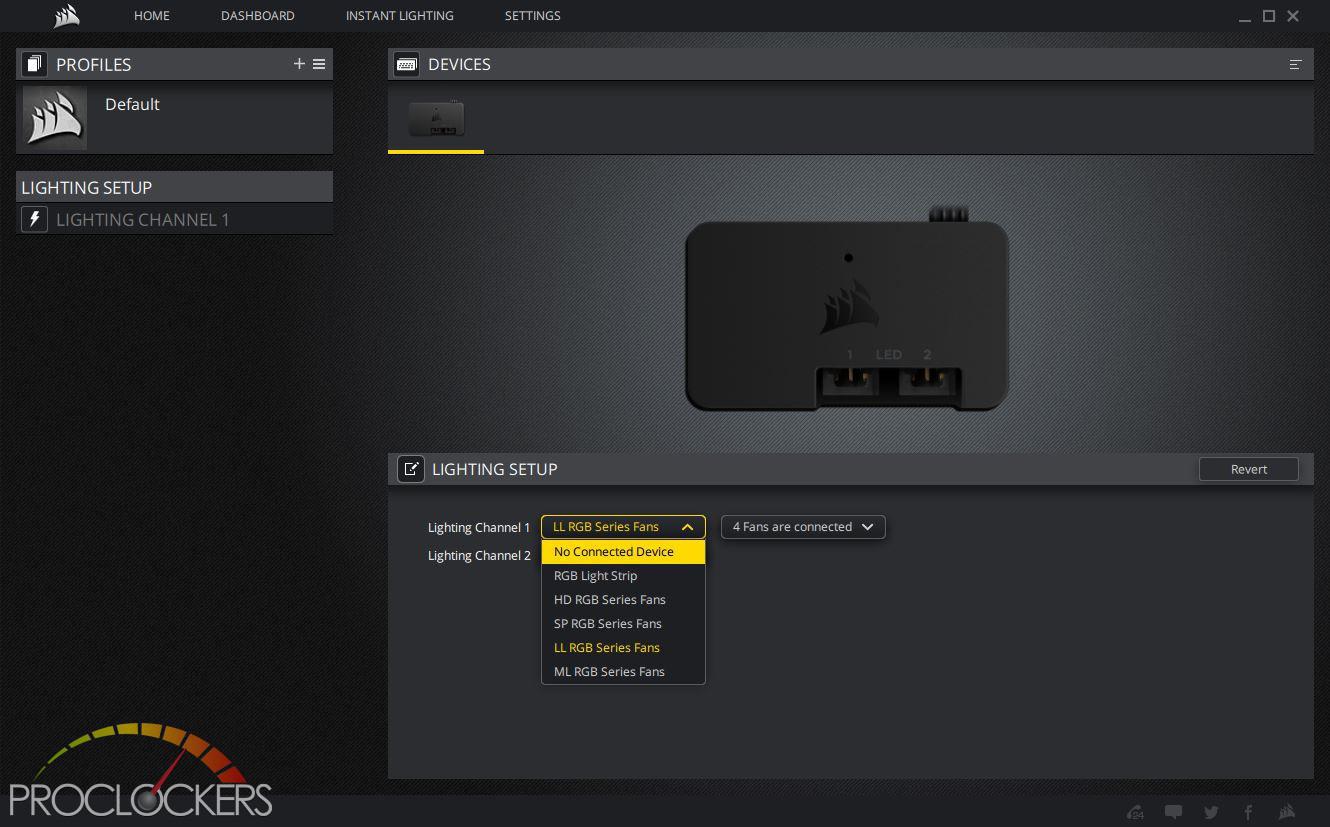Switch to the DASHBOARD tab
The height and width of the screenshot is (827, 1330).
click(258, 16)
